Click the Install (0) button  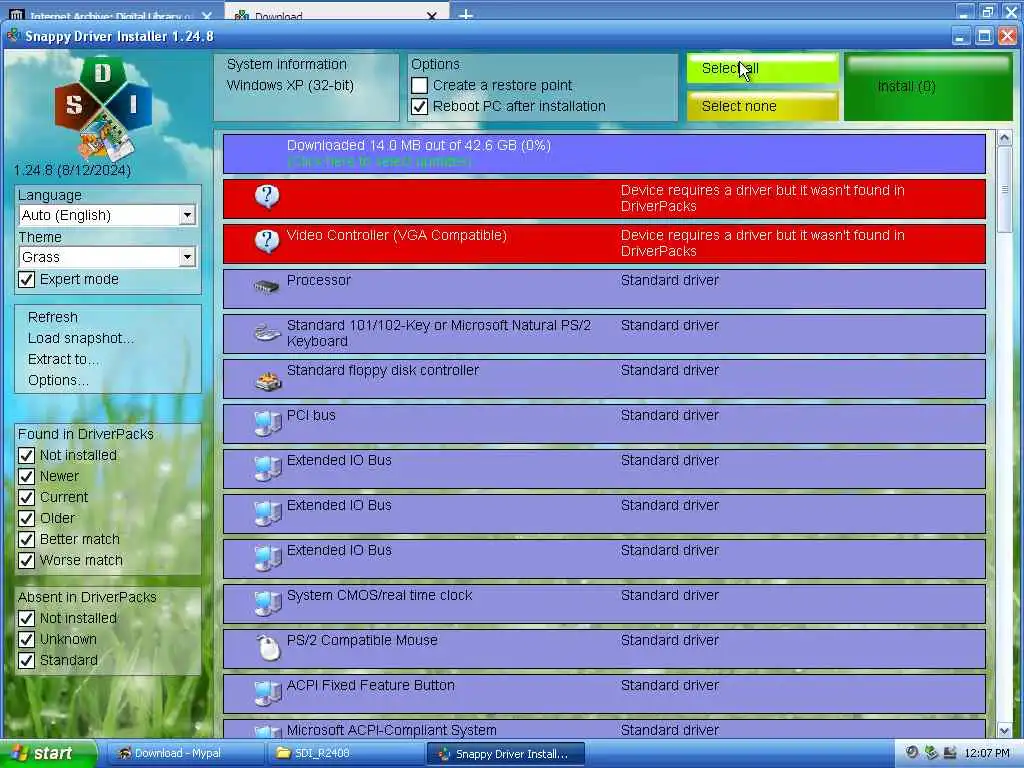coord(928,87)
